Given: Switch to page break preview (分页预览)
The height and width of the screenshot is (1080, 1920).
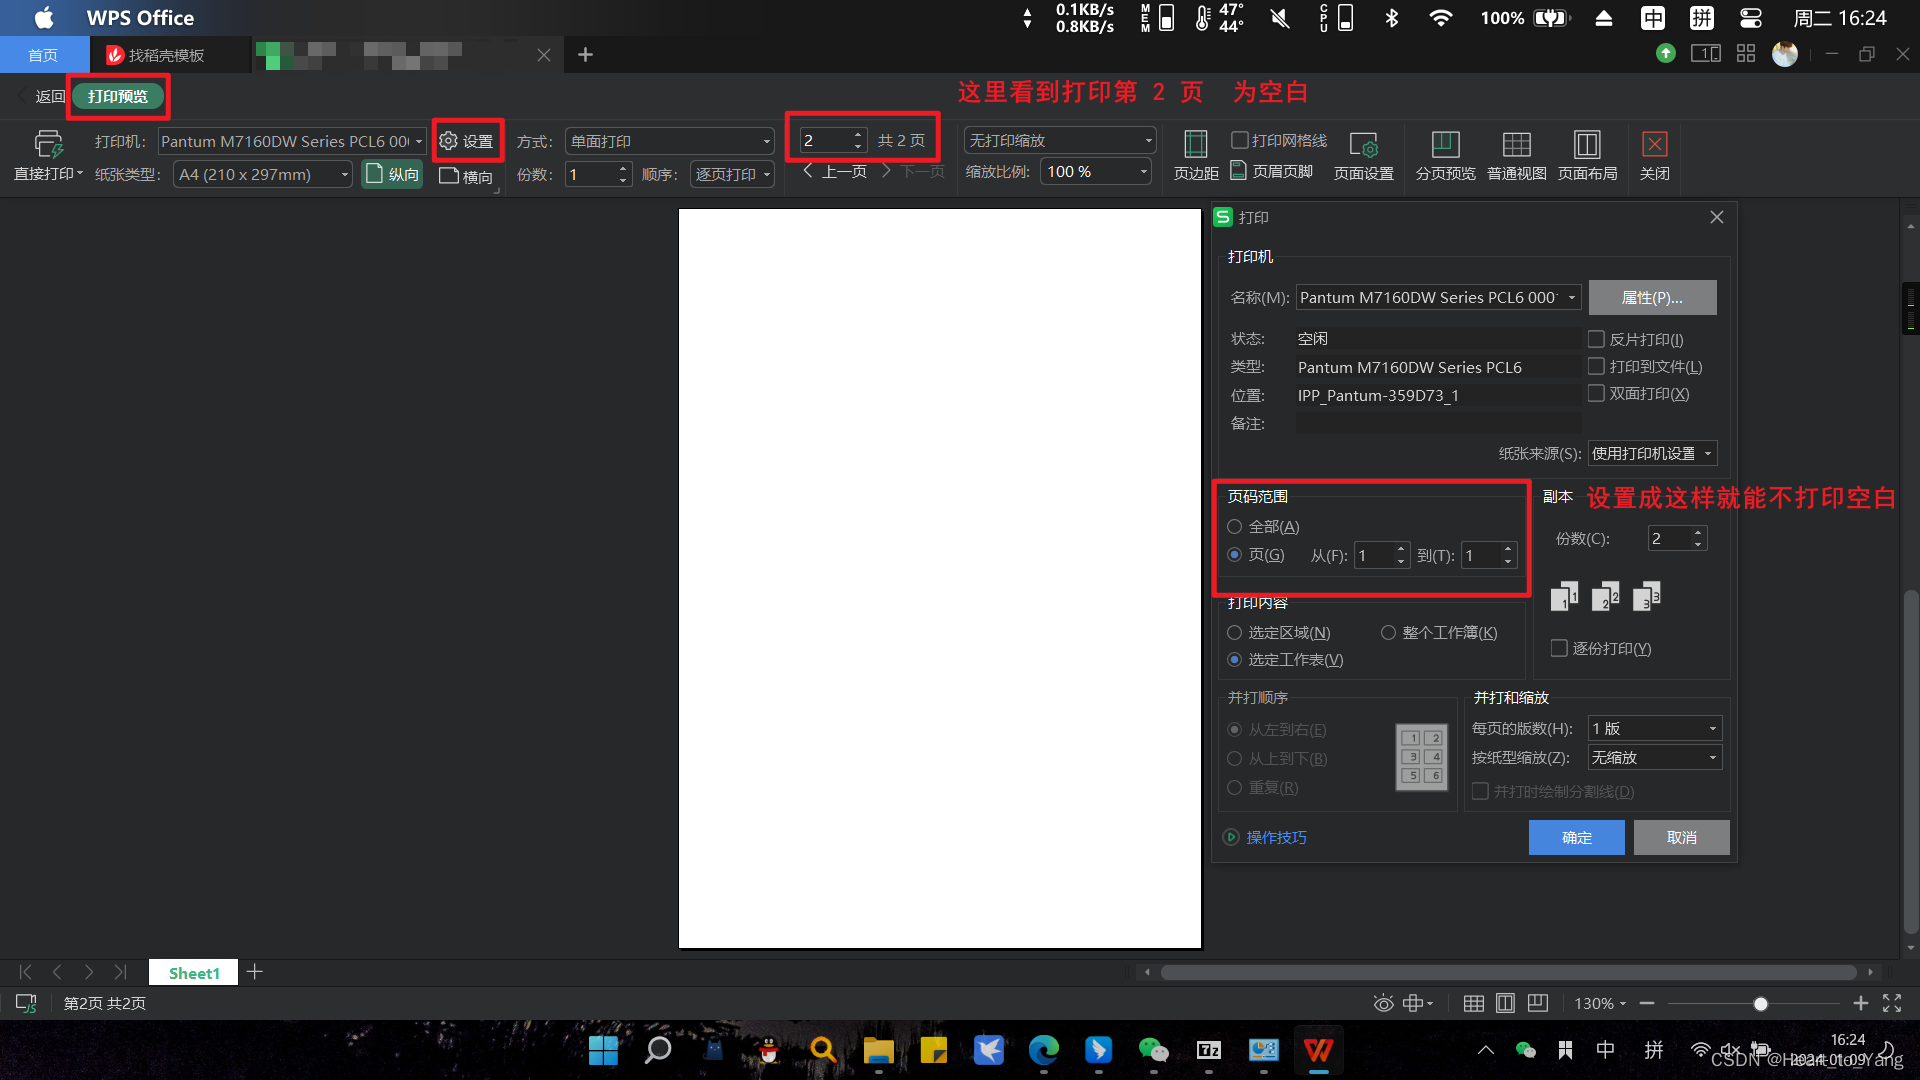Looking at the screenshot, I should [1445, 146].
